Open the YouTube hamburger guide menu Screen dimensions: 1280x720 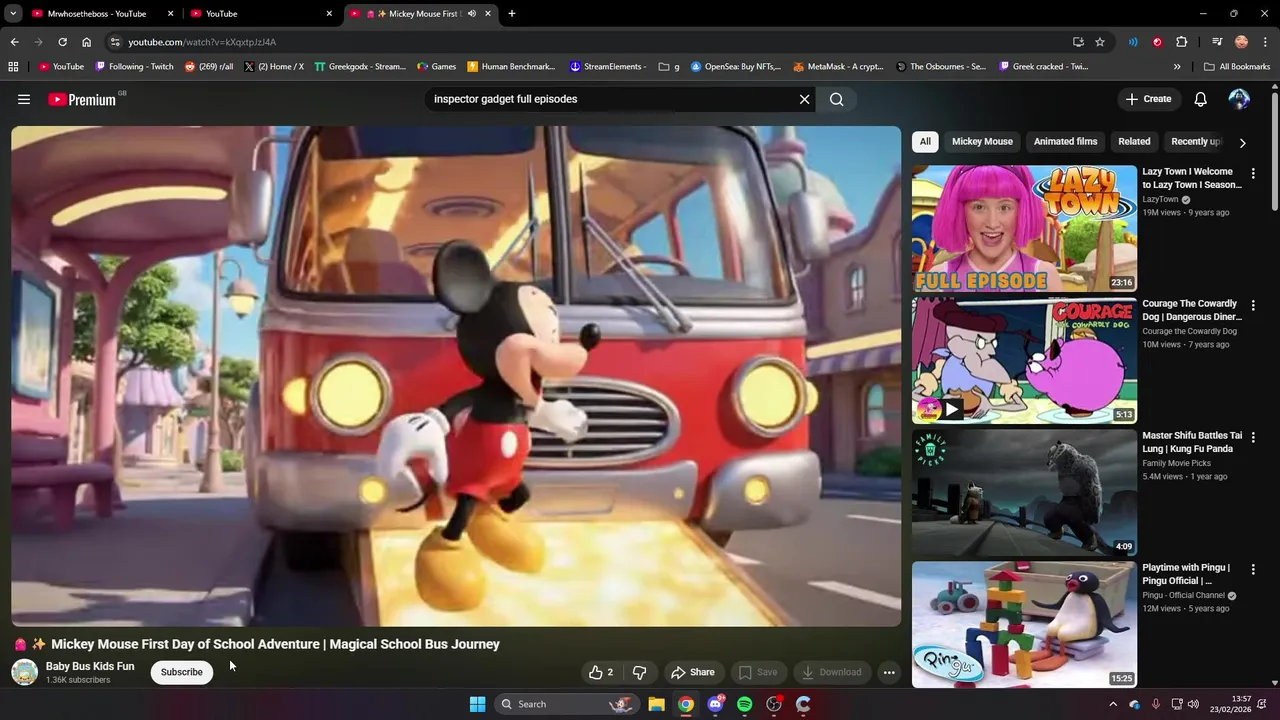(24, 99)
